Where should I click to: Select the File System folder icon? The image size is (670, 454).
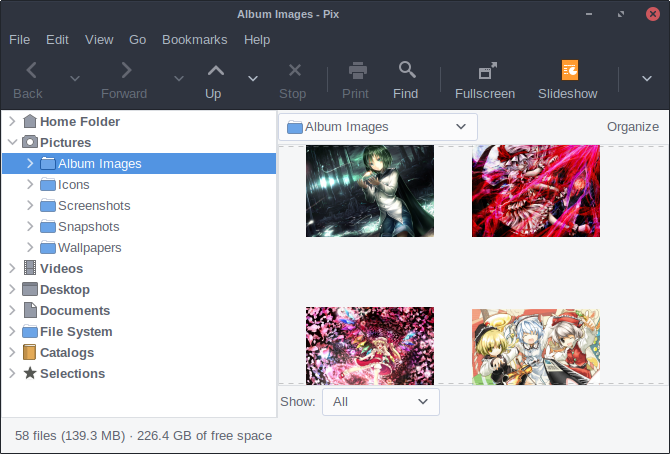point(29,332)
